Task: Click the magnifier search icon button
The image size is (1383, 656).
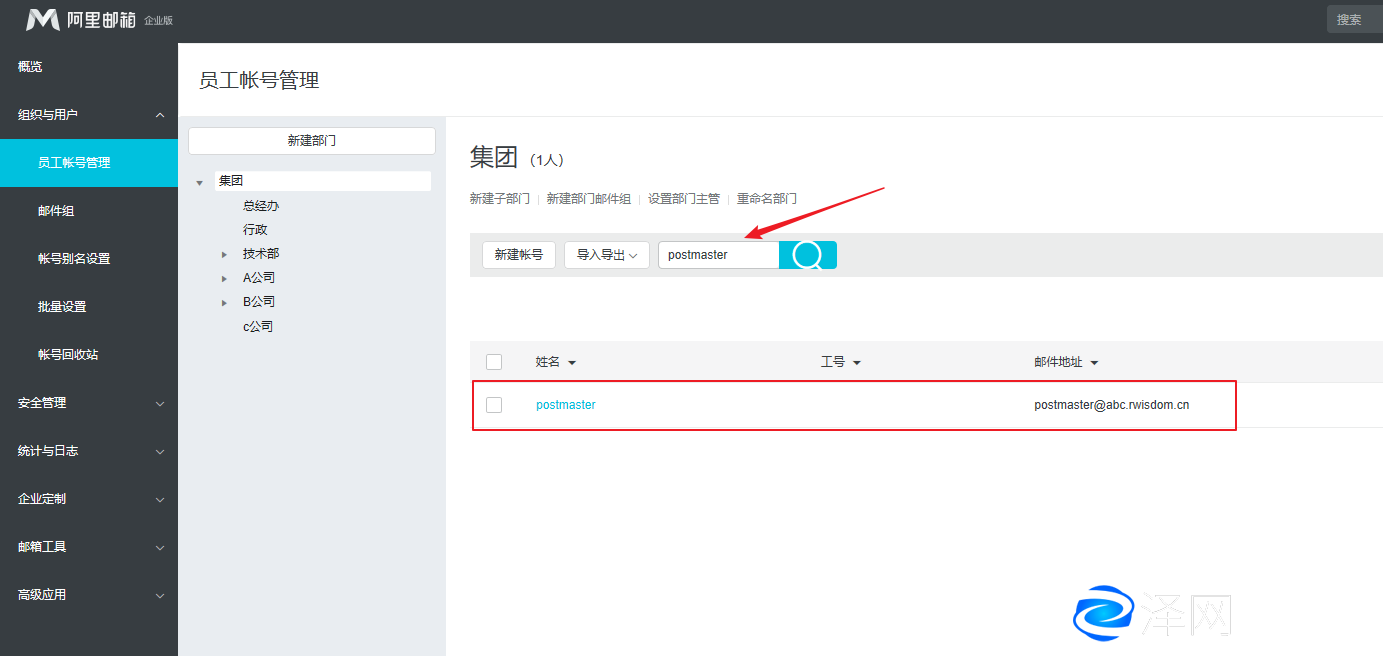Action: 807,255
